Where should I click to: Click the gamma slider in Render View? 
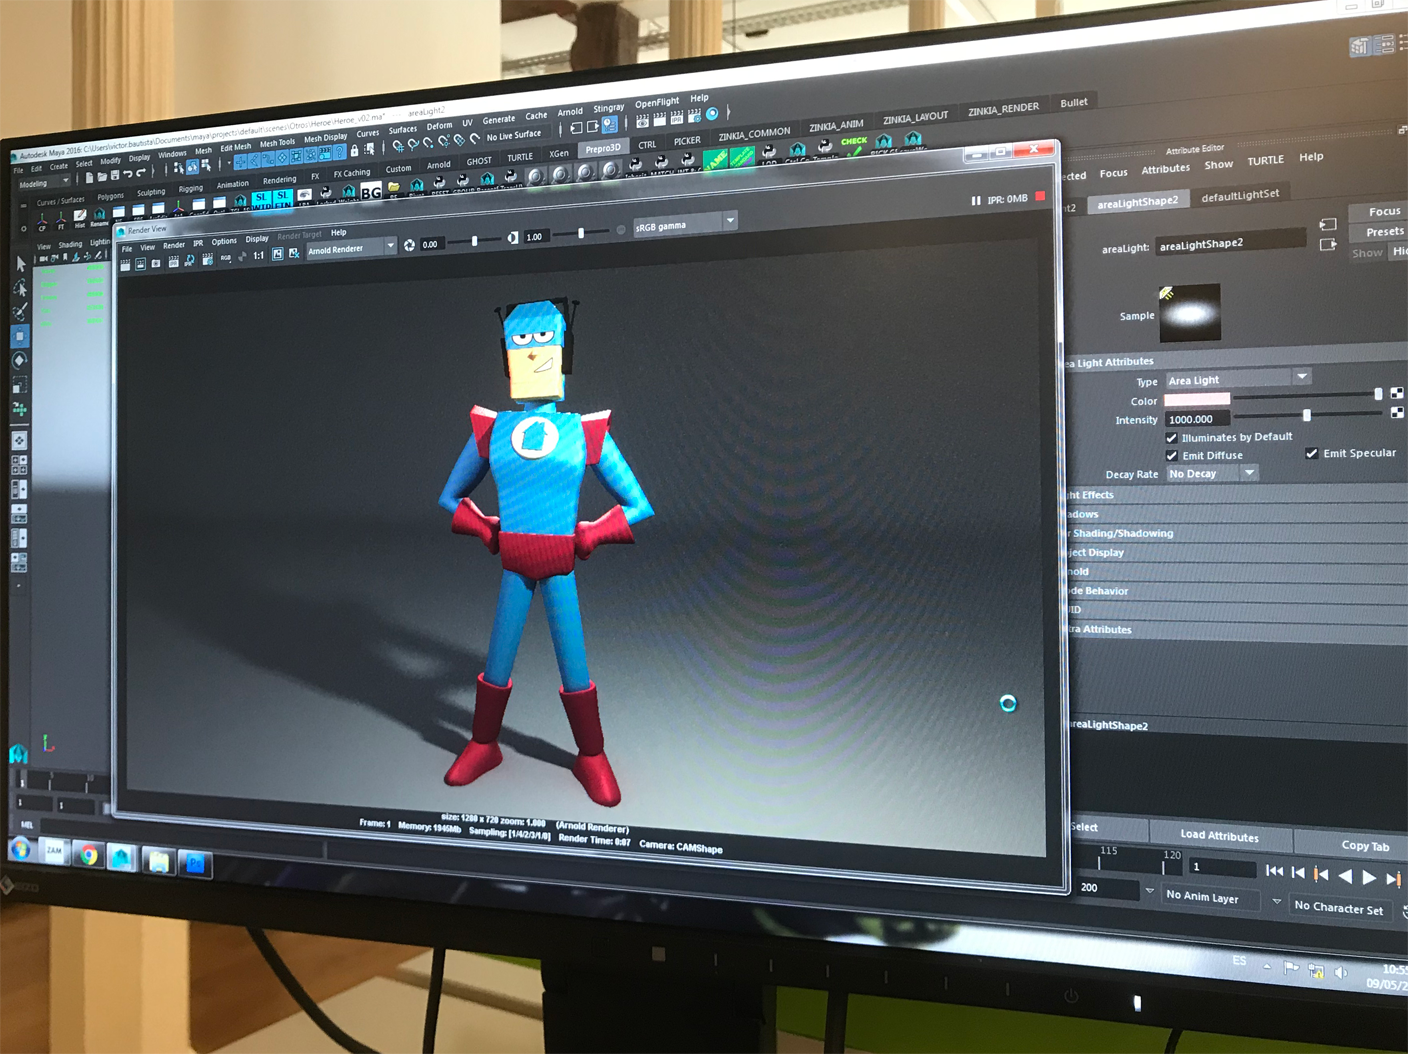(x=581, y=234)
